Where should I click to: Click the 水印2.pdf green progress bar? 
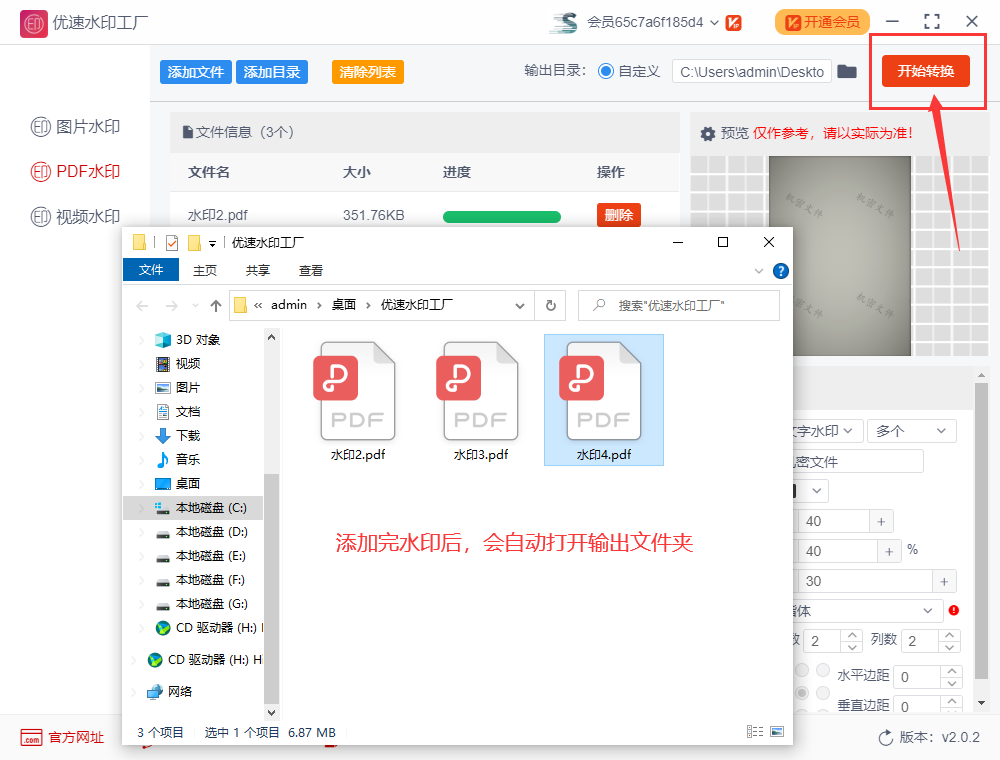coord(502,217)
